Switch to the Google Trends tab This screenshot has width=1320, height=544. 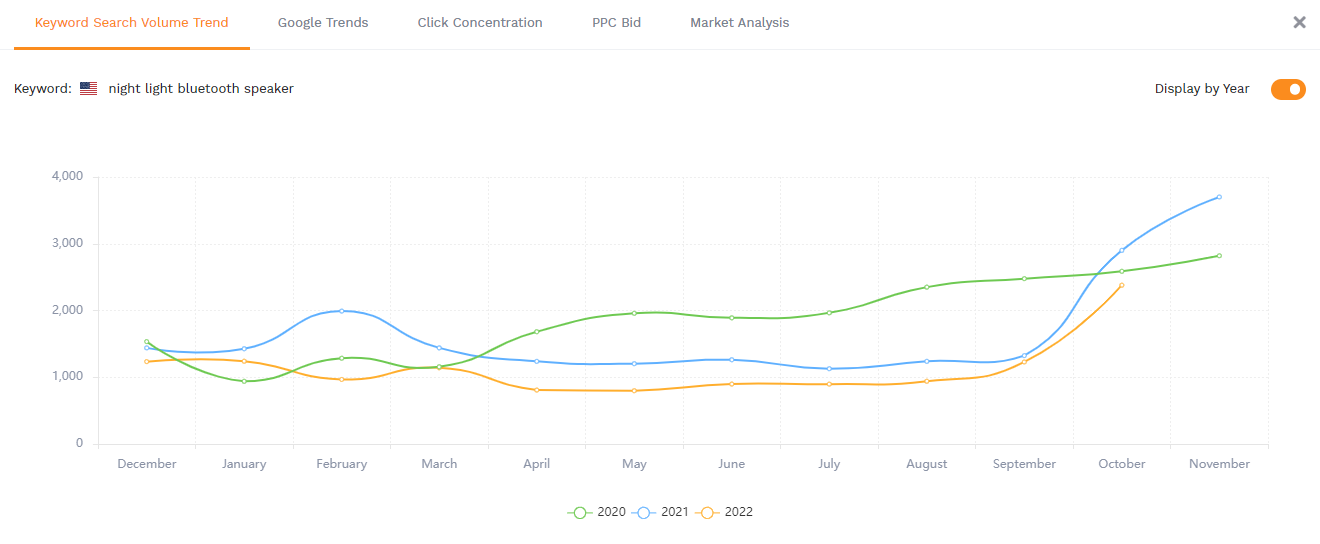coord(323,22)
